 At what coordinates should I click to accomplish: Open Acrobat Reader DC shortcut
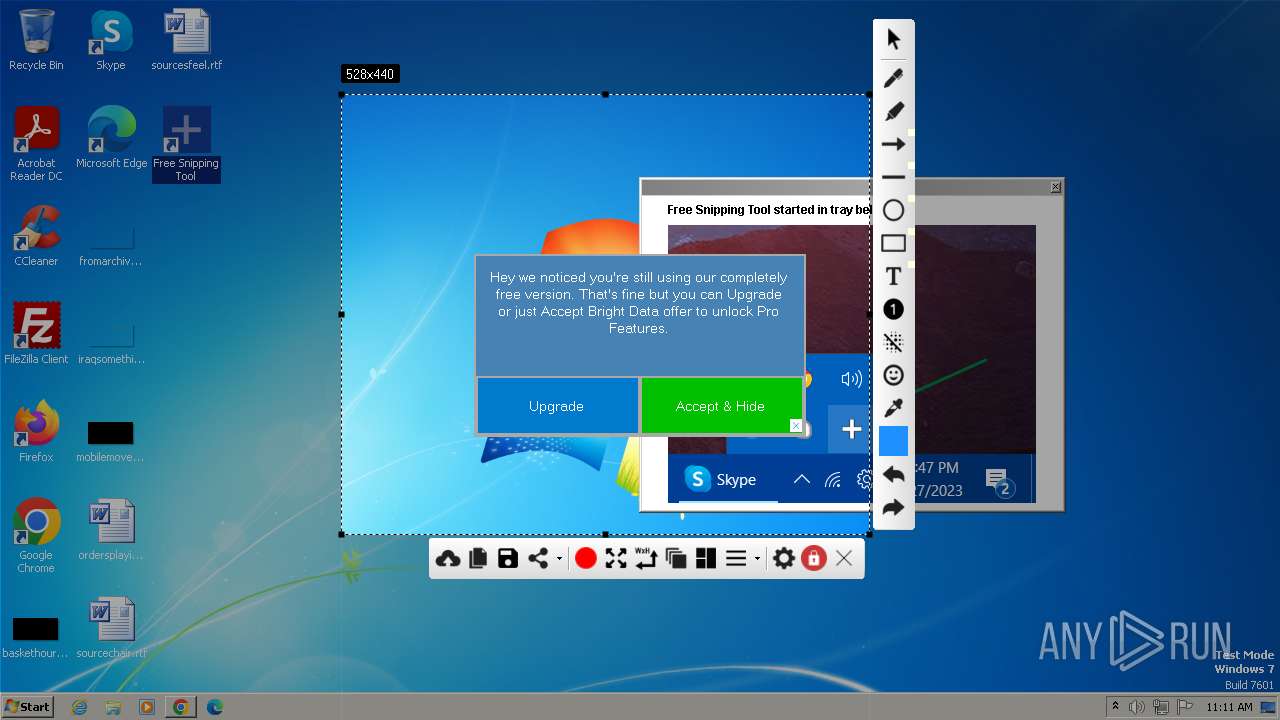(36, 145)
